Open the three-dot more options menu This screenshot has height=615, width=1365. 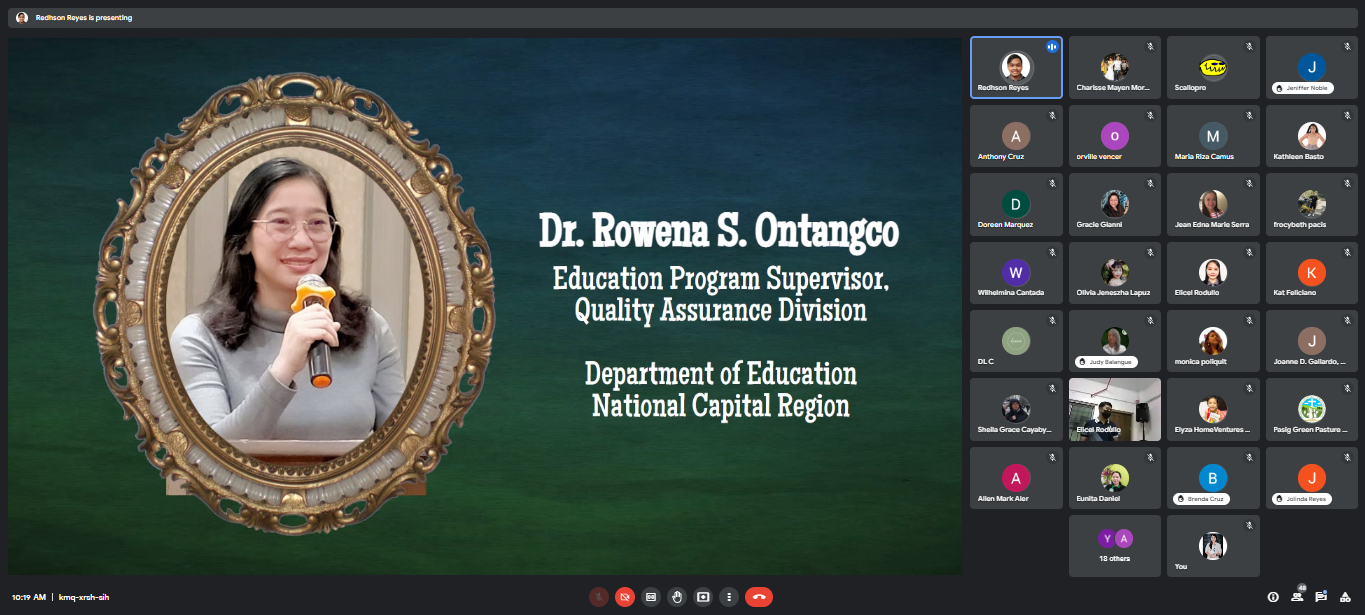tap(729, 597)
